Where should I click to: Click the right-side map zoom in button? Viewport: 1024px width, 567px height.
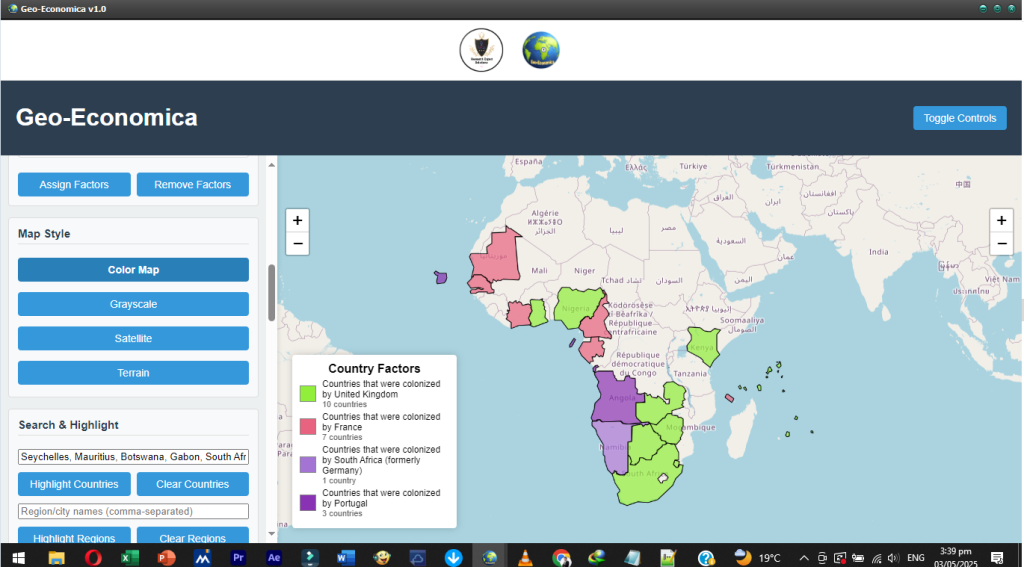(x=1001, y=220)
